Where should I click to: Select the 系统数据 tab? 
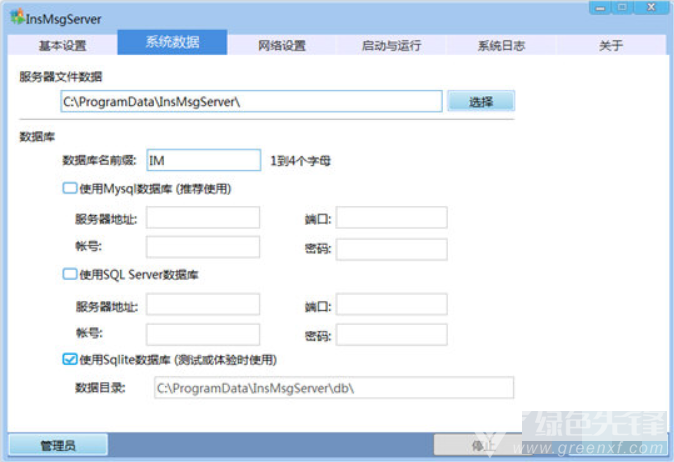tap(172, 43)
